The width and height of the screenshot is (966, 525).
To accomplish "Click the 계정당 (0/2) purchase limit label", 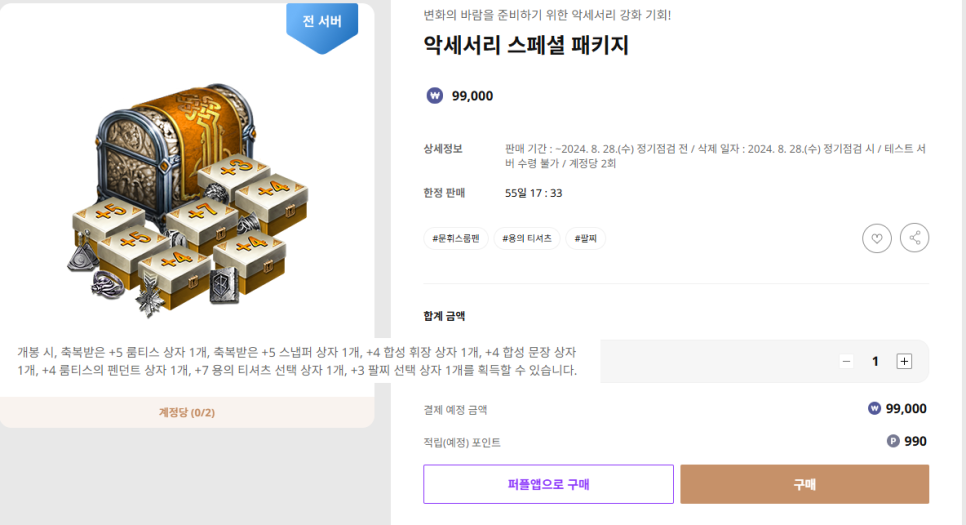I will [187, 412].
